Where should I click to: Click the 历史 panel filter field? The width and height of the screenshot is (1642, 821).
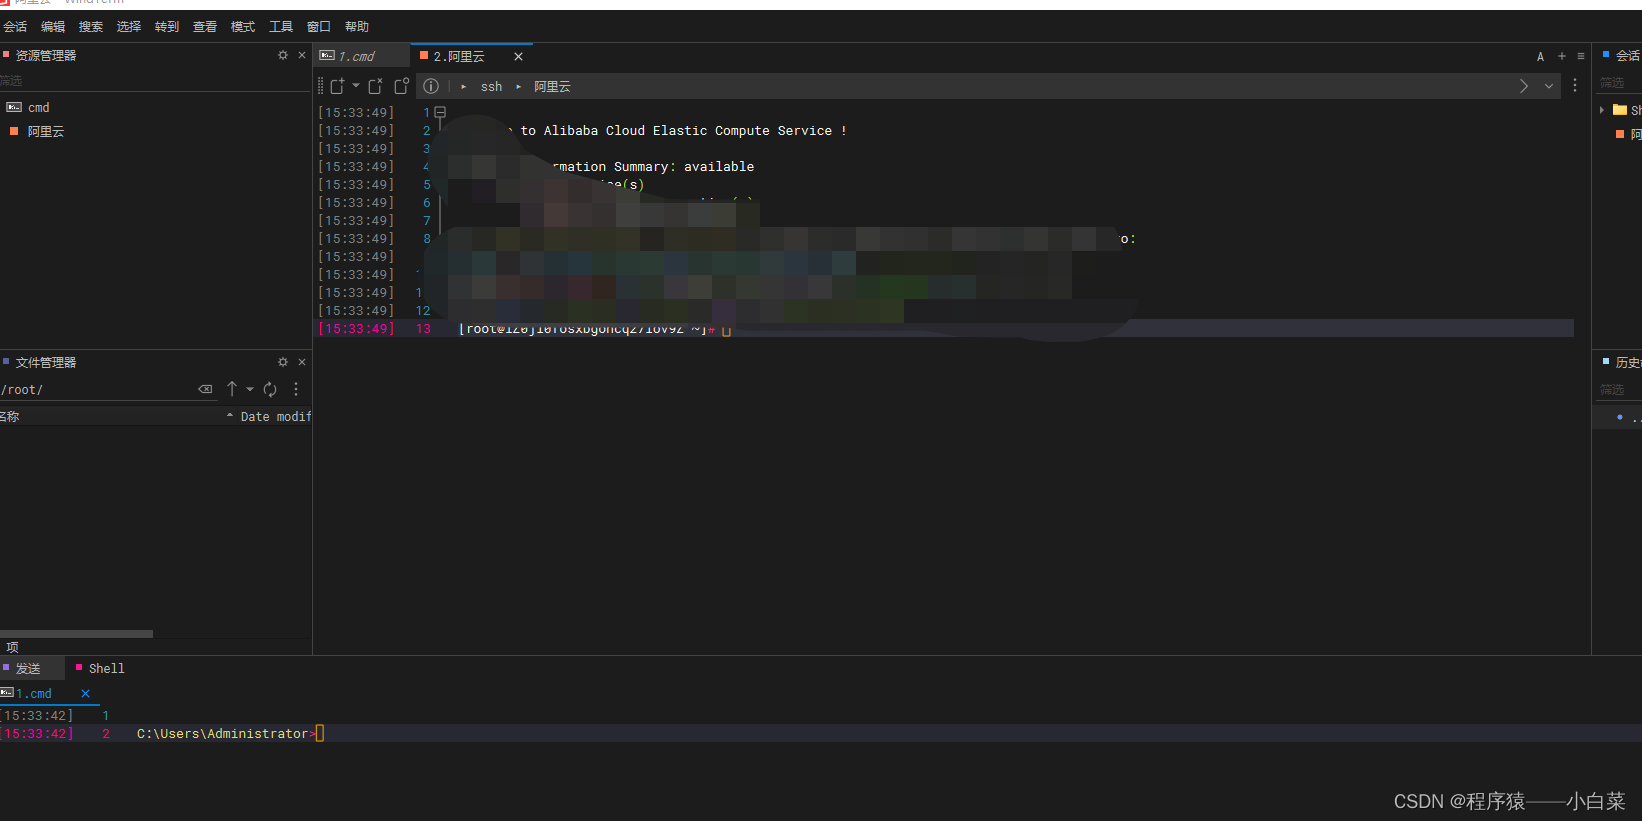(1619, 389)
